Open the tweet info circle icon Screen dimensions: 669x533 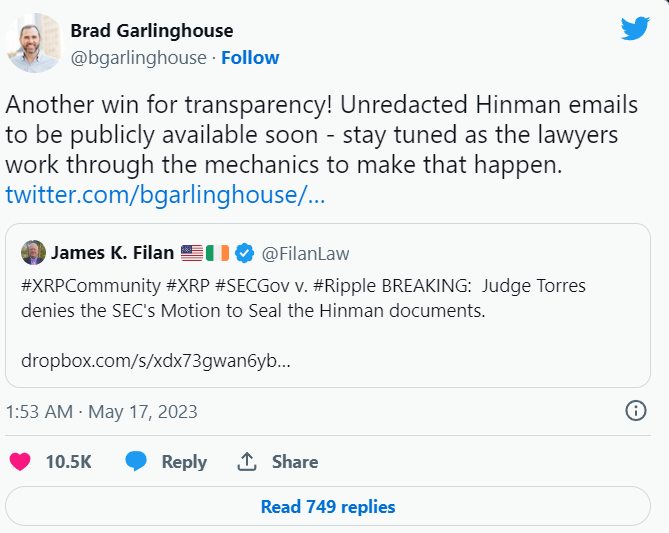(x=635, y=410)
